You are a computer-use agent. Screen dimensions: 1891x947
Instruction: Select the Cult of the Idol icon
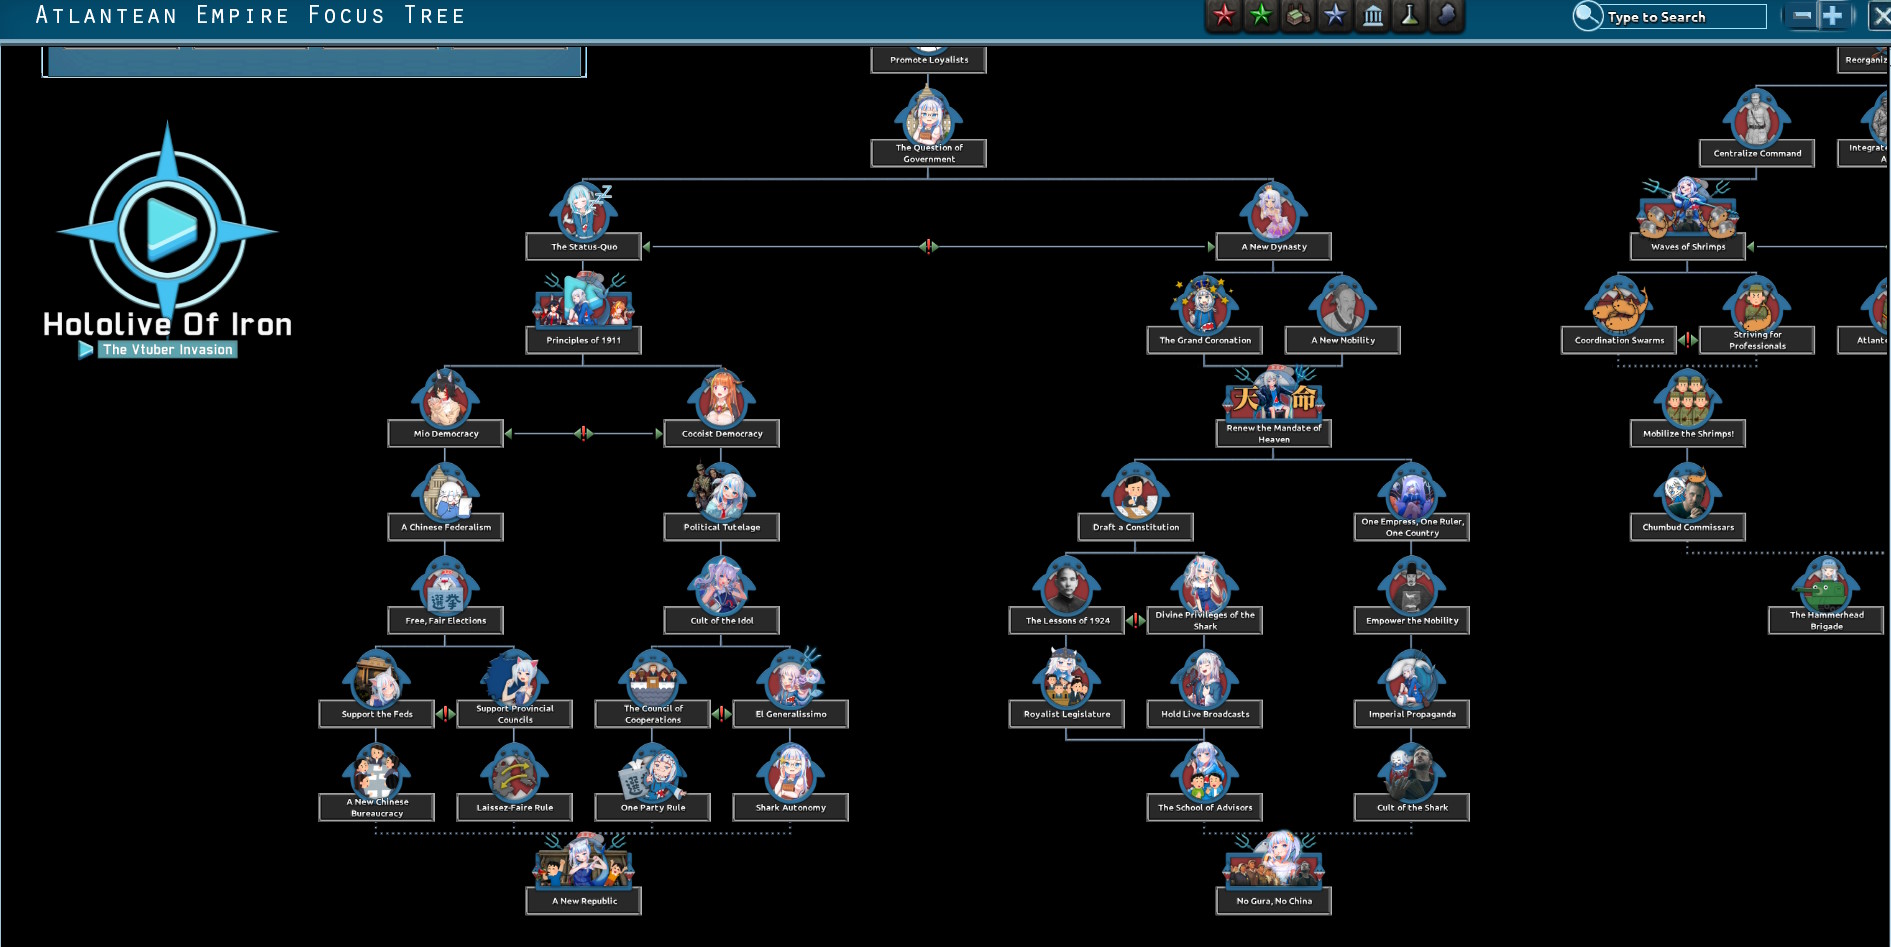[x=721, y=584]
